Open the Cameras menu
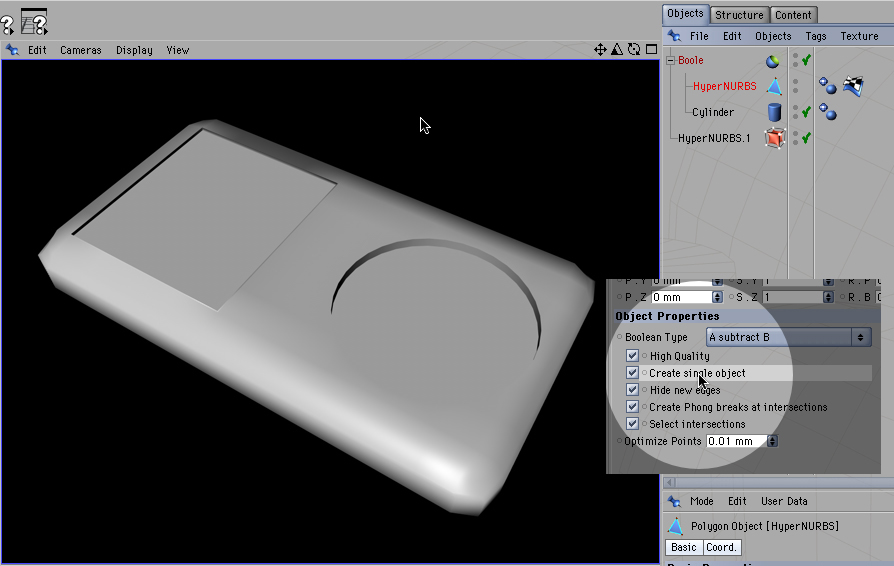 [80, 50]
